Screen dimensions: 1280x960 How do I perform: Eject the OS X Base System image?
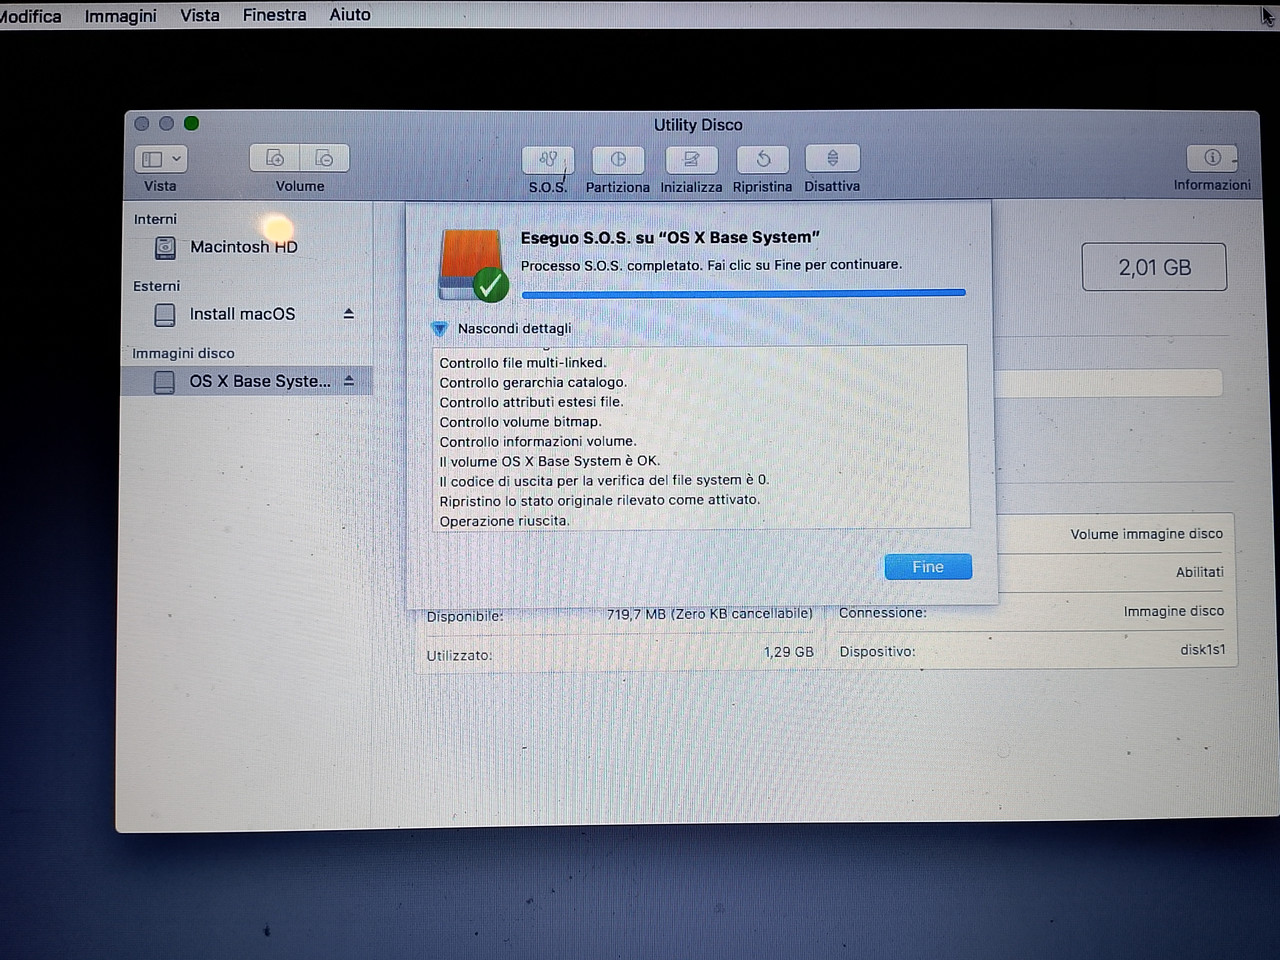[x=349, y=381]
